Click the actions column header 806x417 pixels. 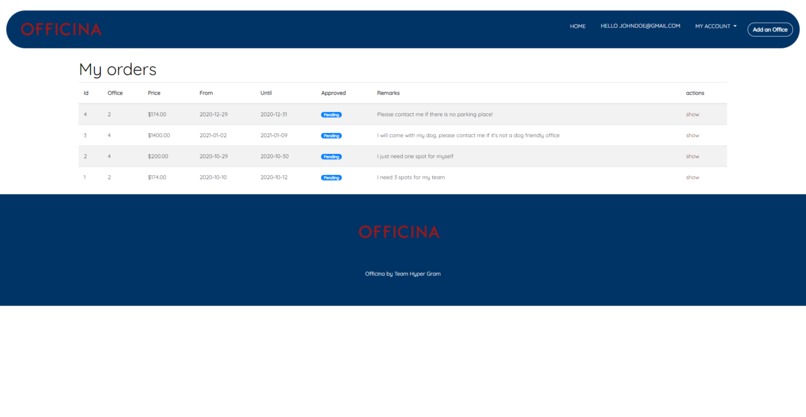click(695, 93)
